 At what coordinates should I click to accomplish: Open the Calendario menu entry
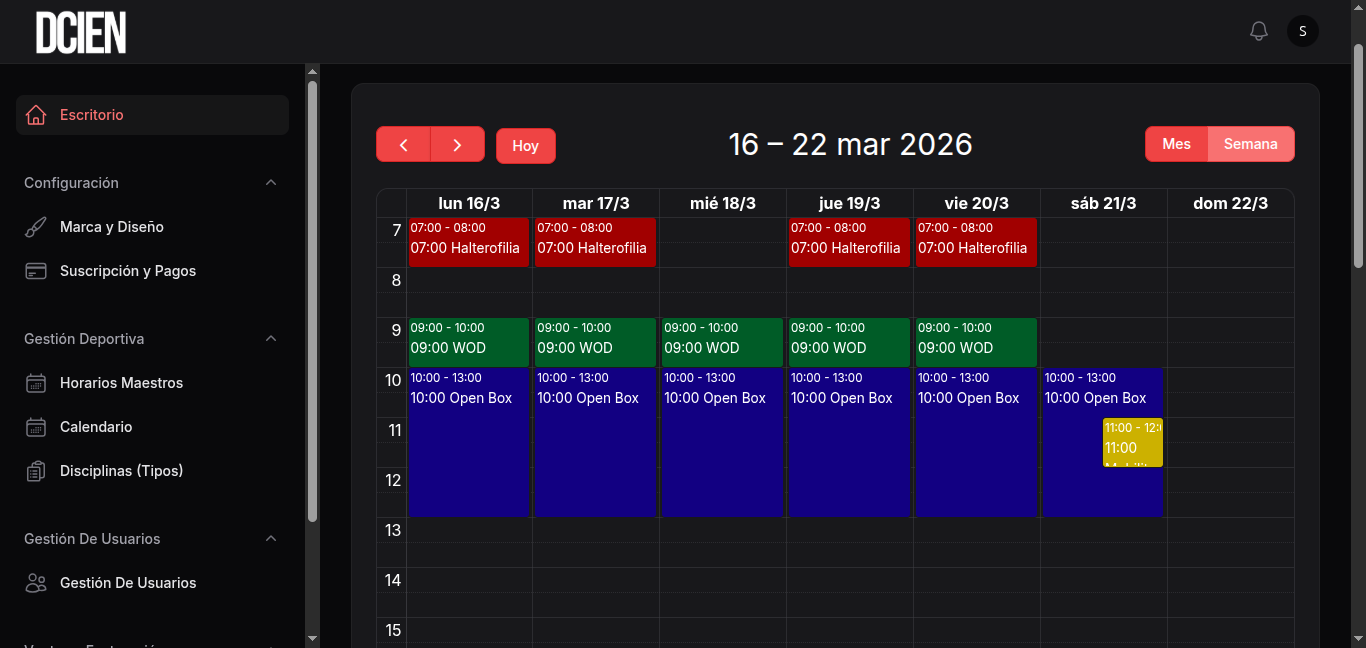click(97, 427)
